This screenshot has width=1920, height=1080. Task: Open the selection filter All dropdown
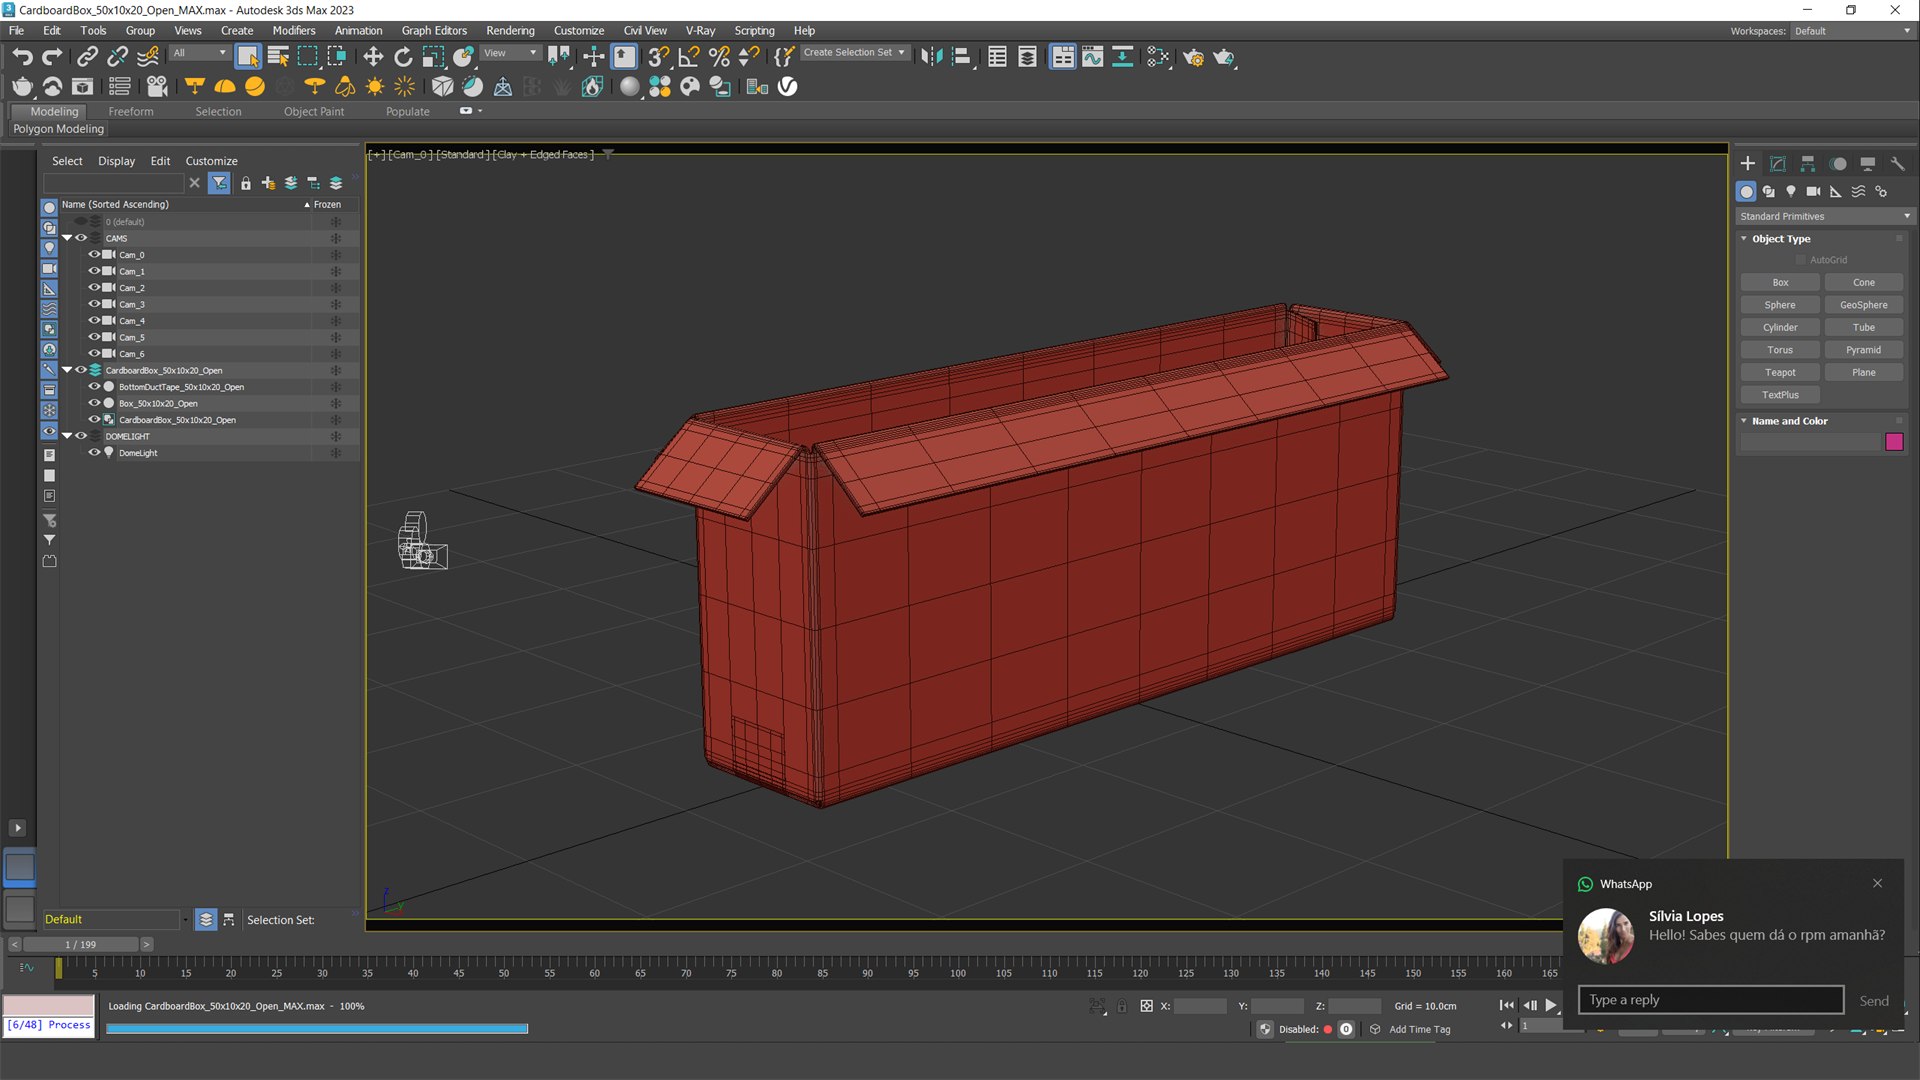pos(200,53)
